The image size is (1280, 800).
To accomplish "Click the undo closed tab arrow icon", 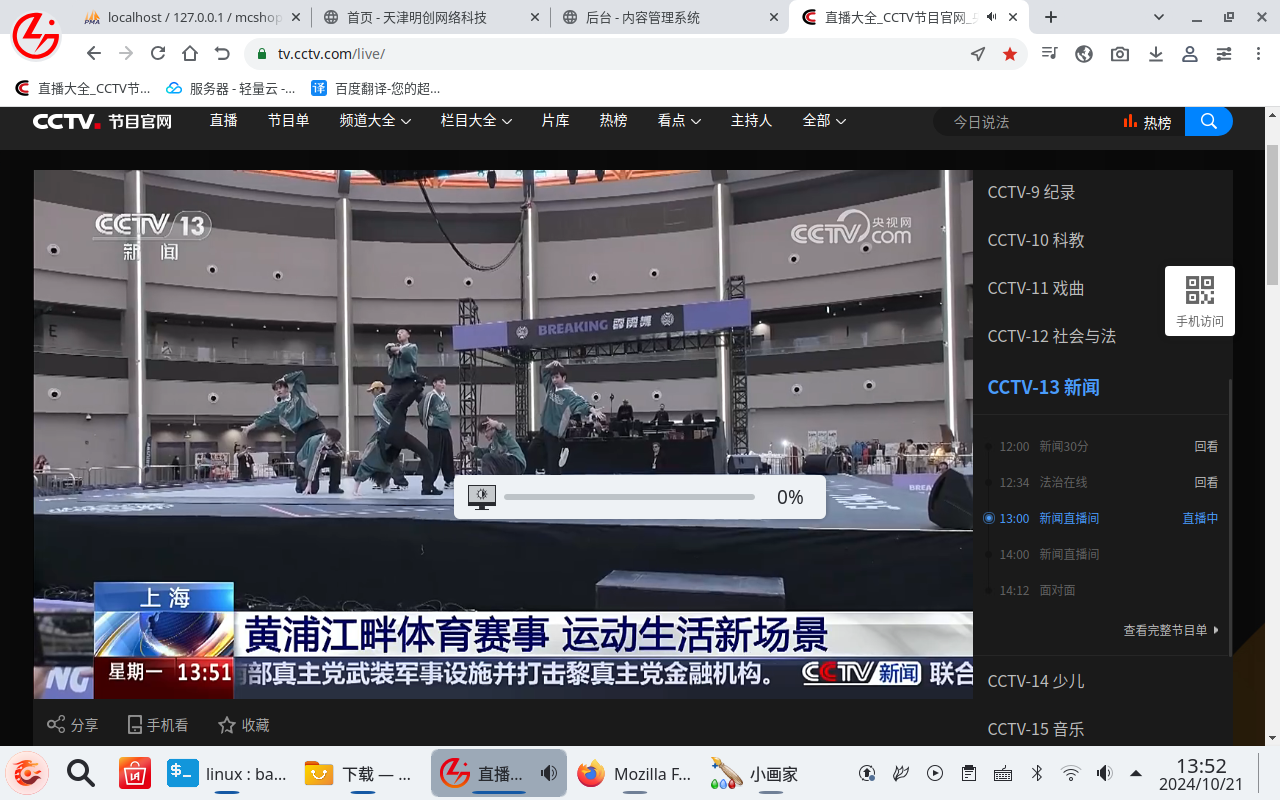I will [x=222, y=54].
